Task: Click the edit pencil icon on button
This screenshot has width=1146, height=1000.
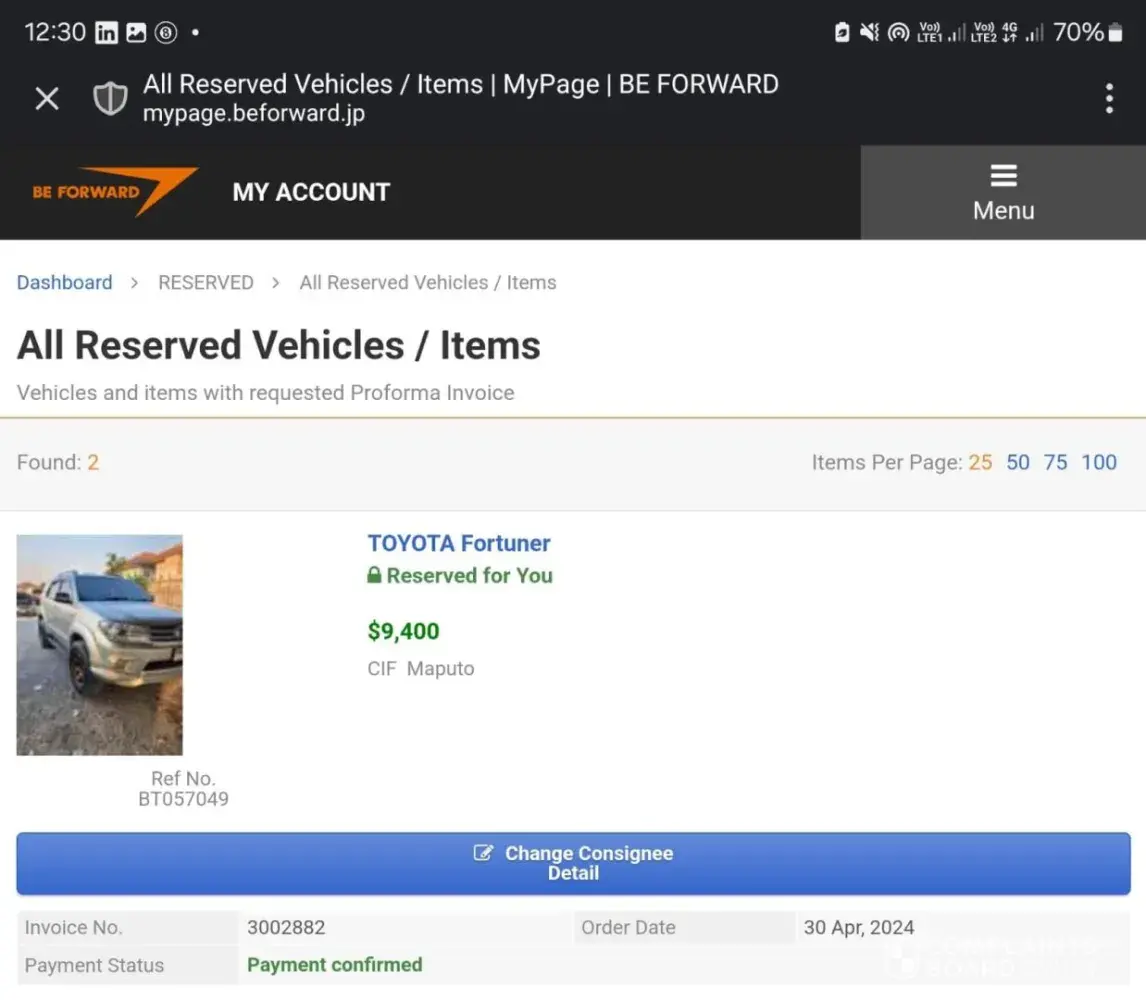Action: point(483,853)
